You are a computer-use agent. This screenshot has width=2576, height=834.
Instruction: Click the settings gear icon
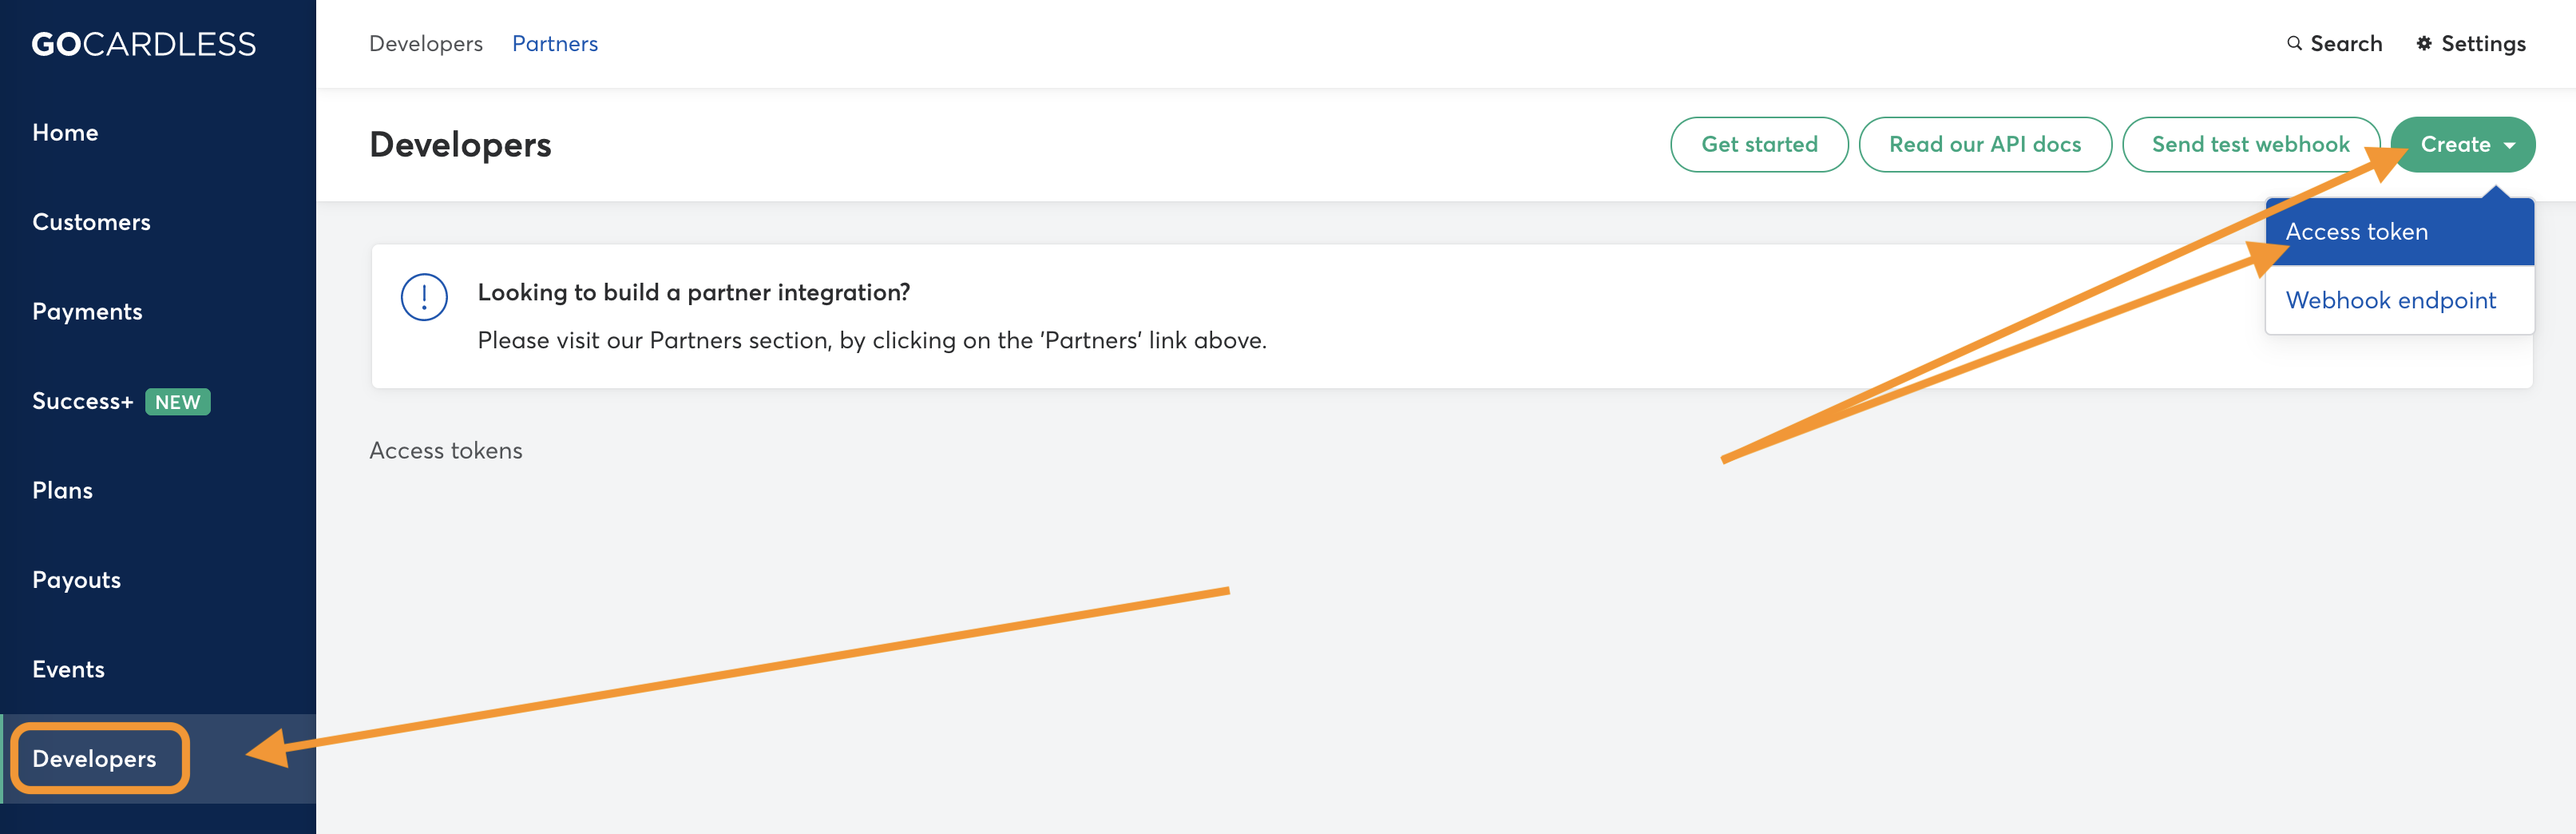(x=2424, y=43)
